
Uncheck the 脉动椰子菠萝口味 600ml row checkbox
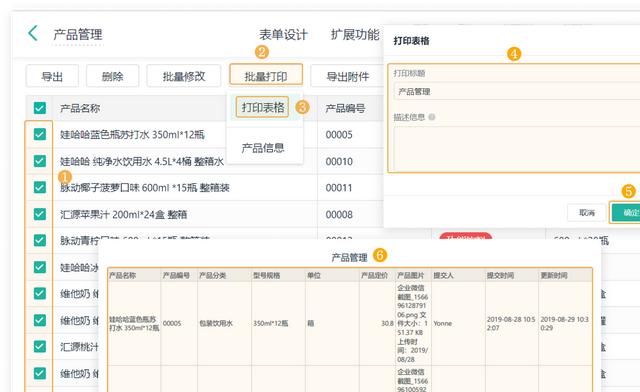click(40, 187)
